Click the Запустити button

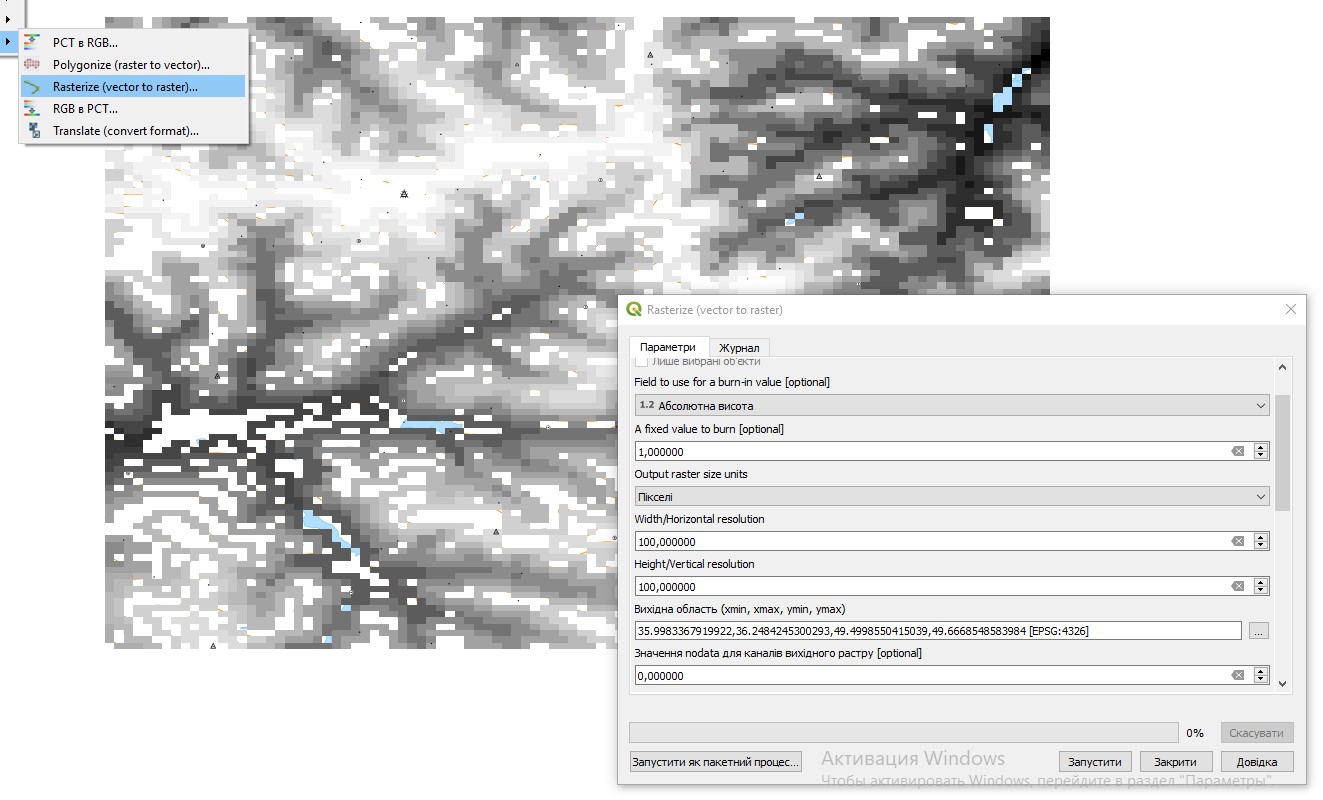click(1095, 761)
